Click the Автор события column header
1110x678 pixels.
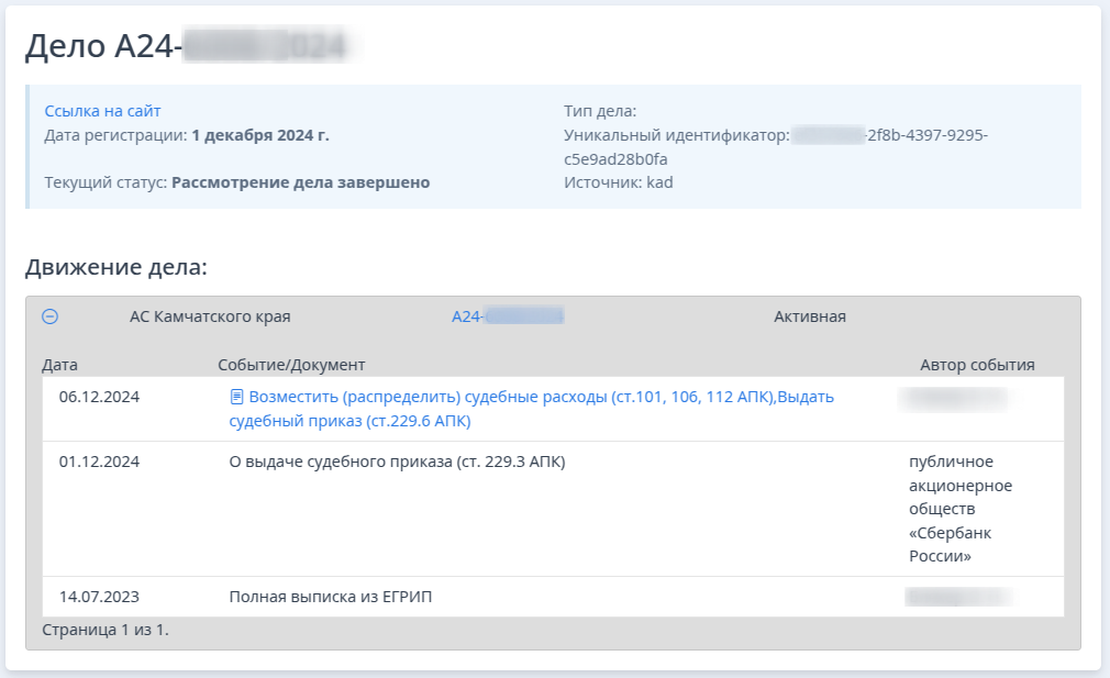(x=977, y=365)
